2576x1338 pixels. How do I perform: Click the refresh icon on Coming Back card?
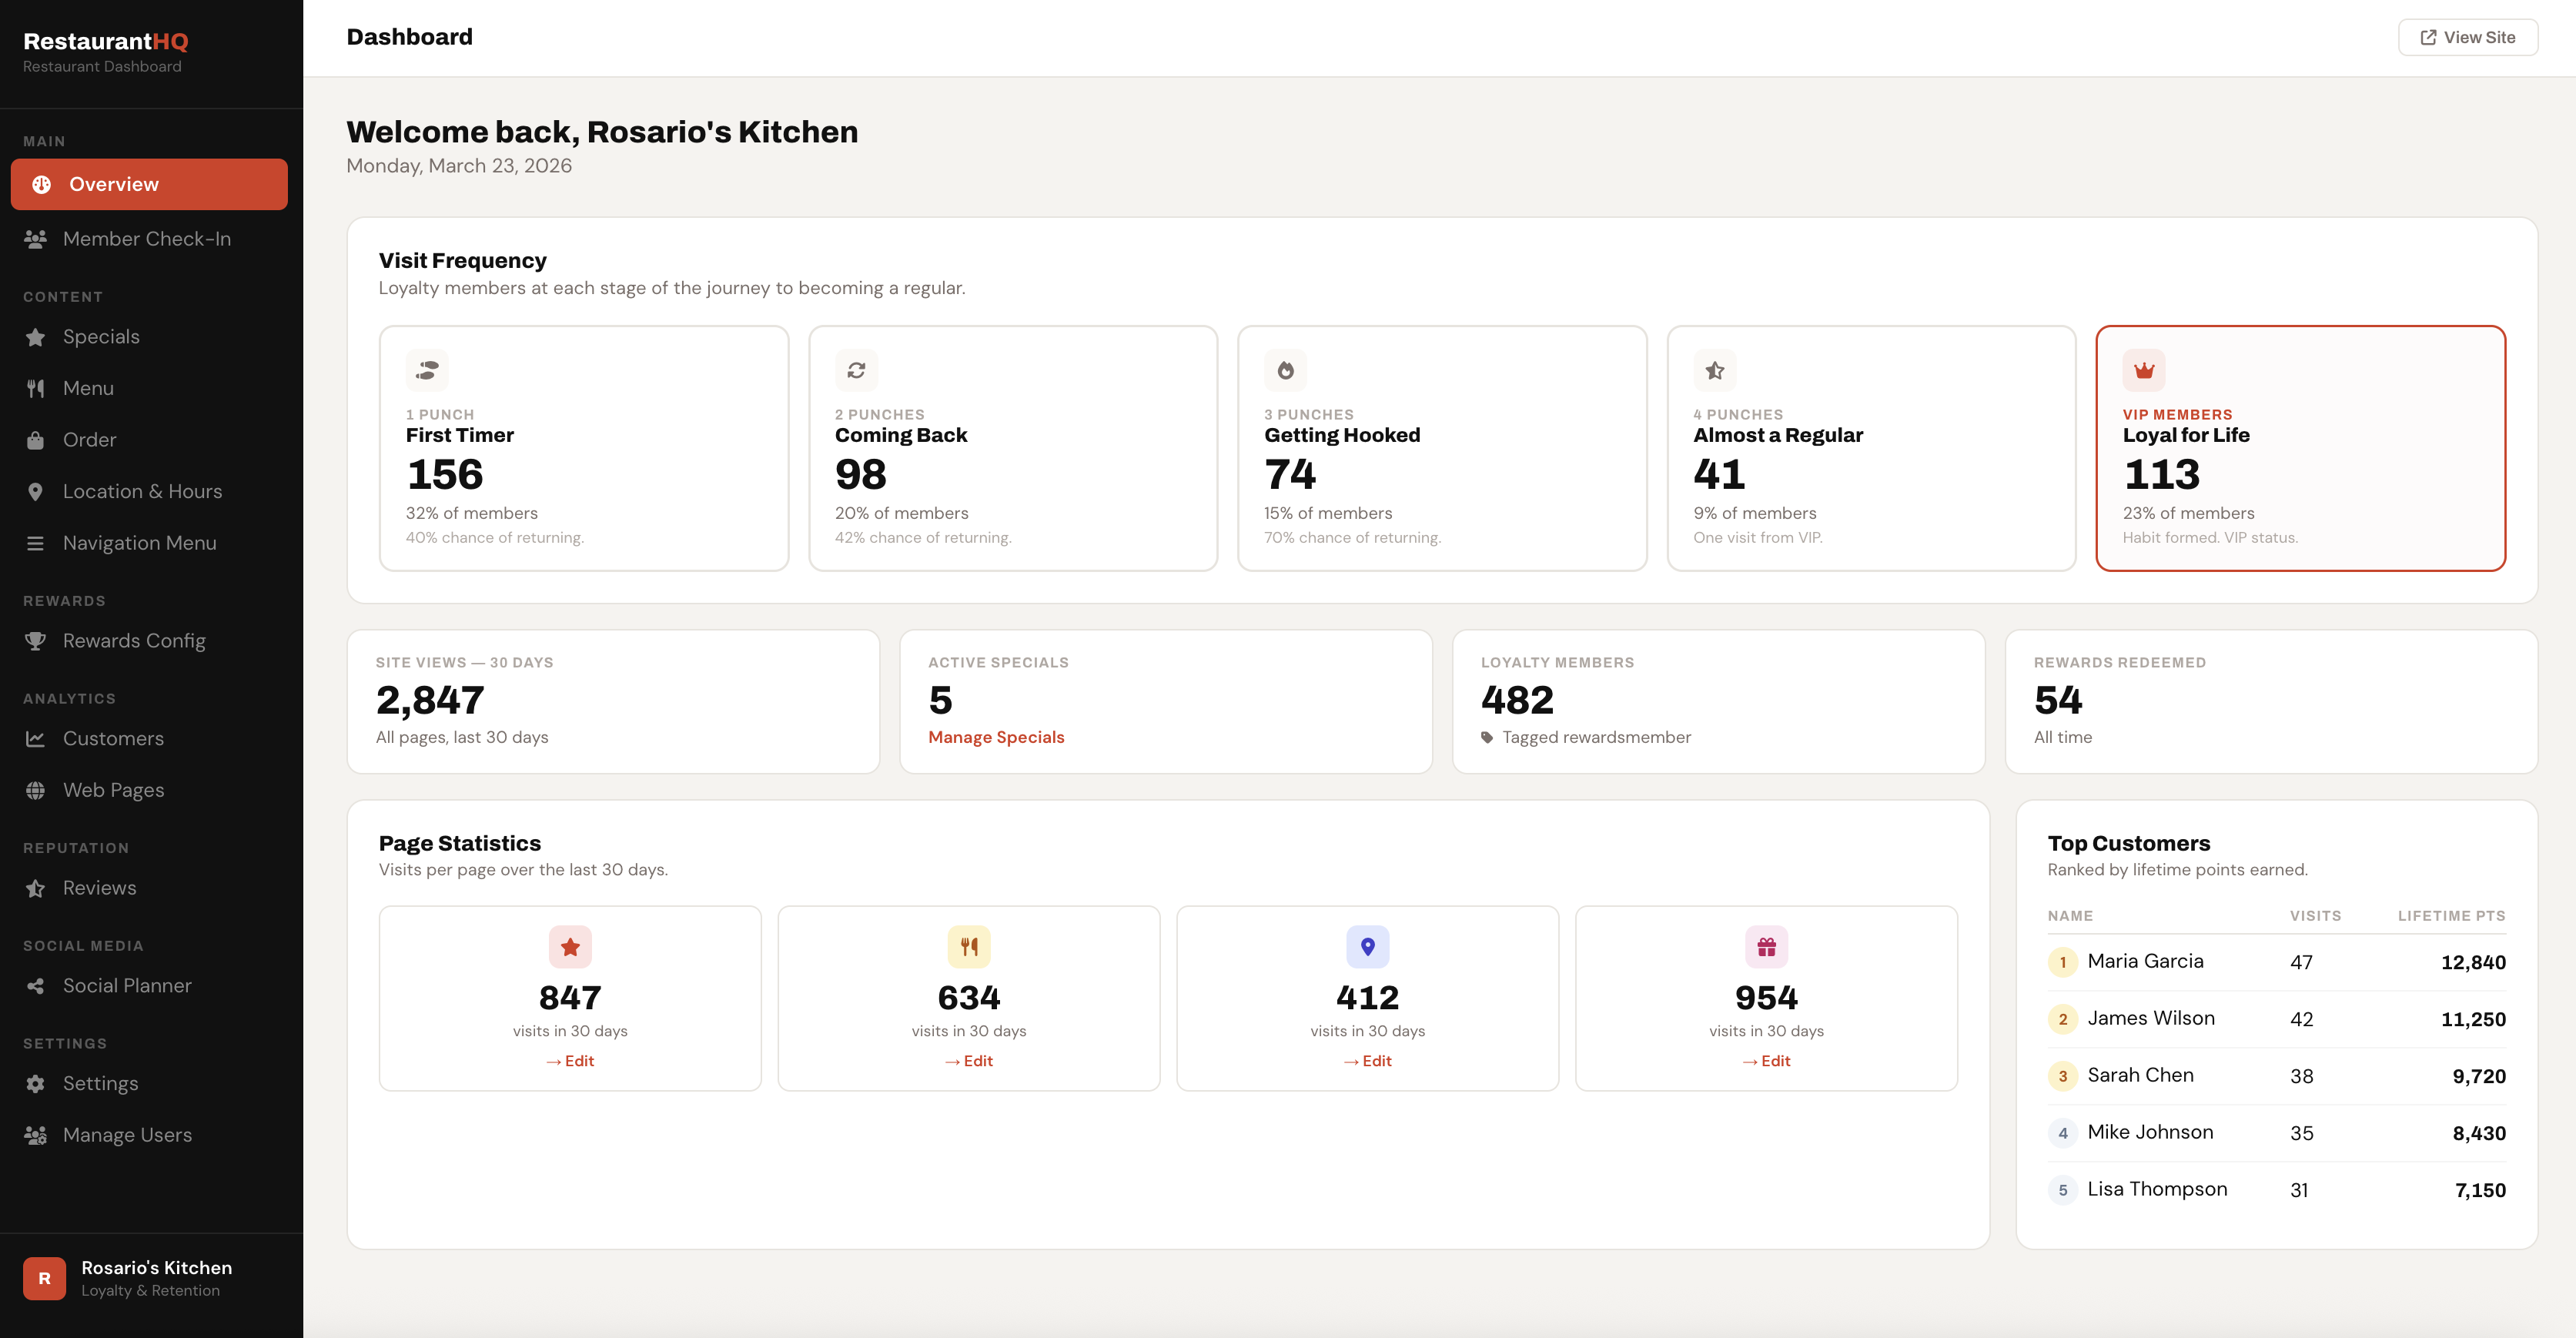coord(856,370)
